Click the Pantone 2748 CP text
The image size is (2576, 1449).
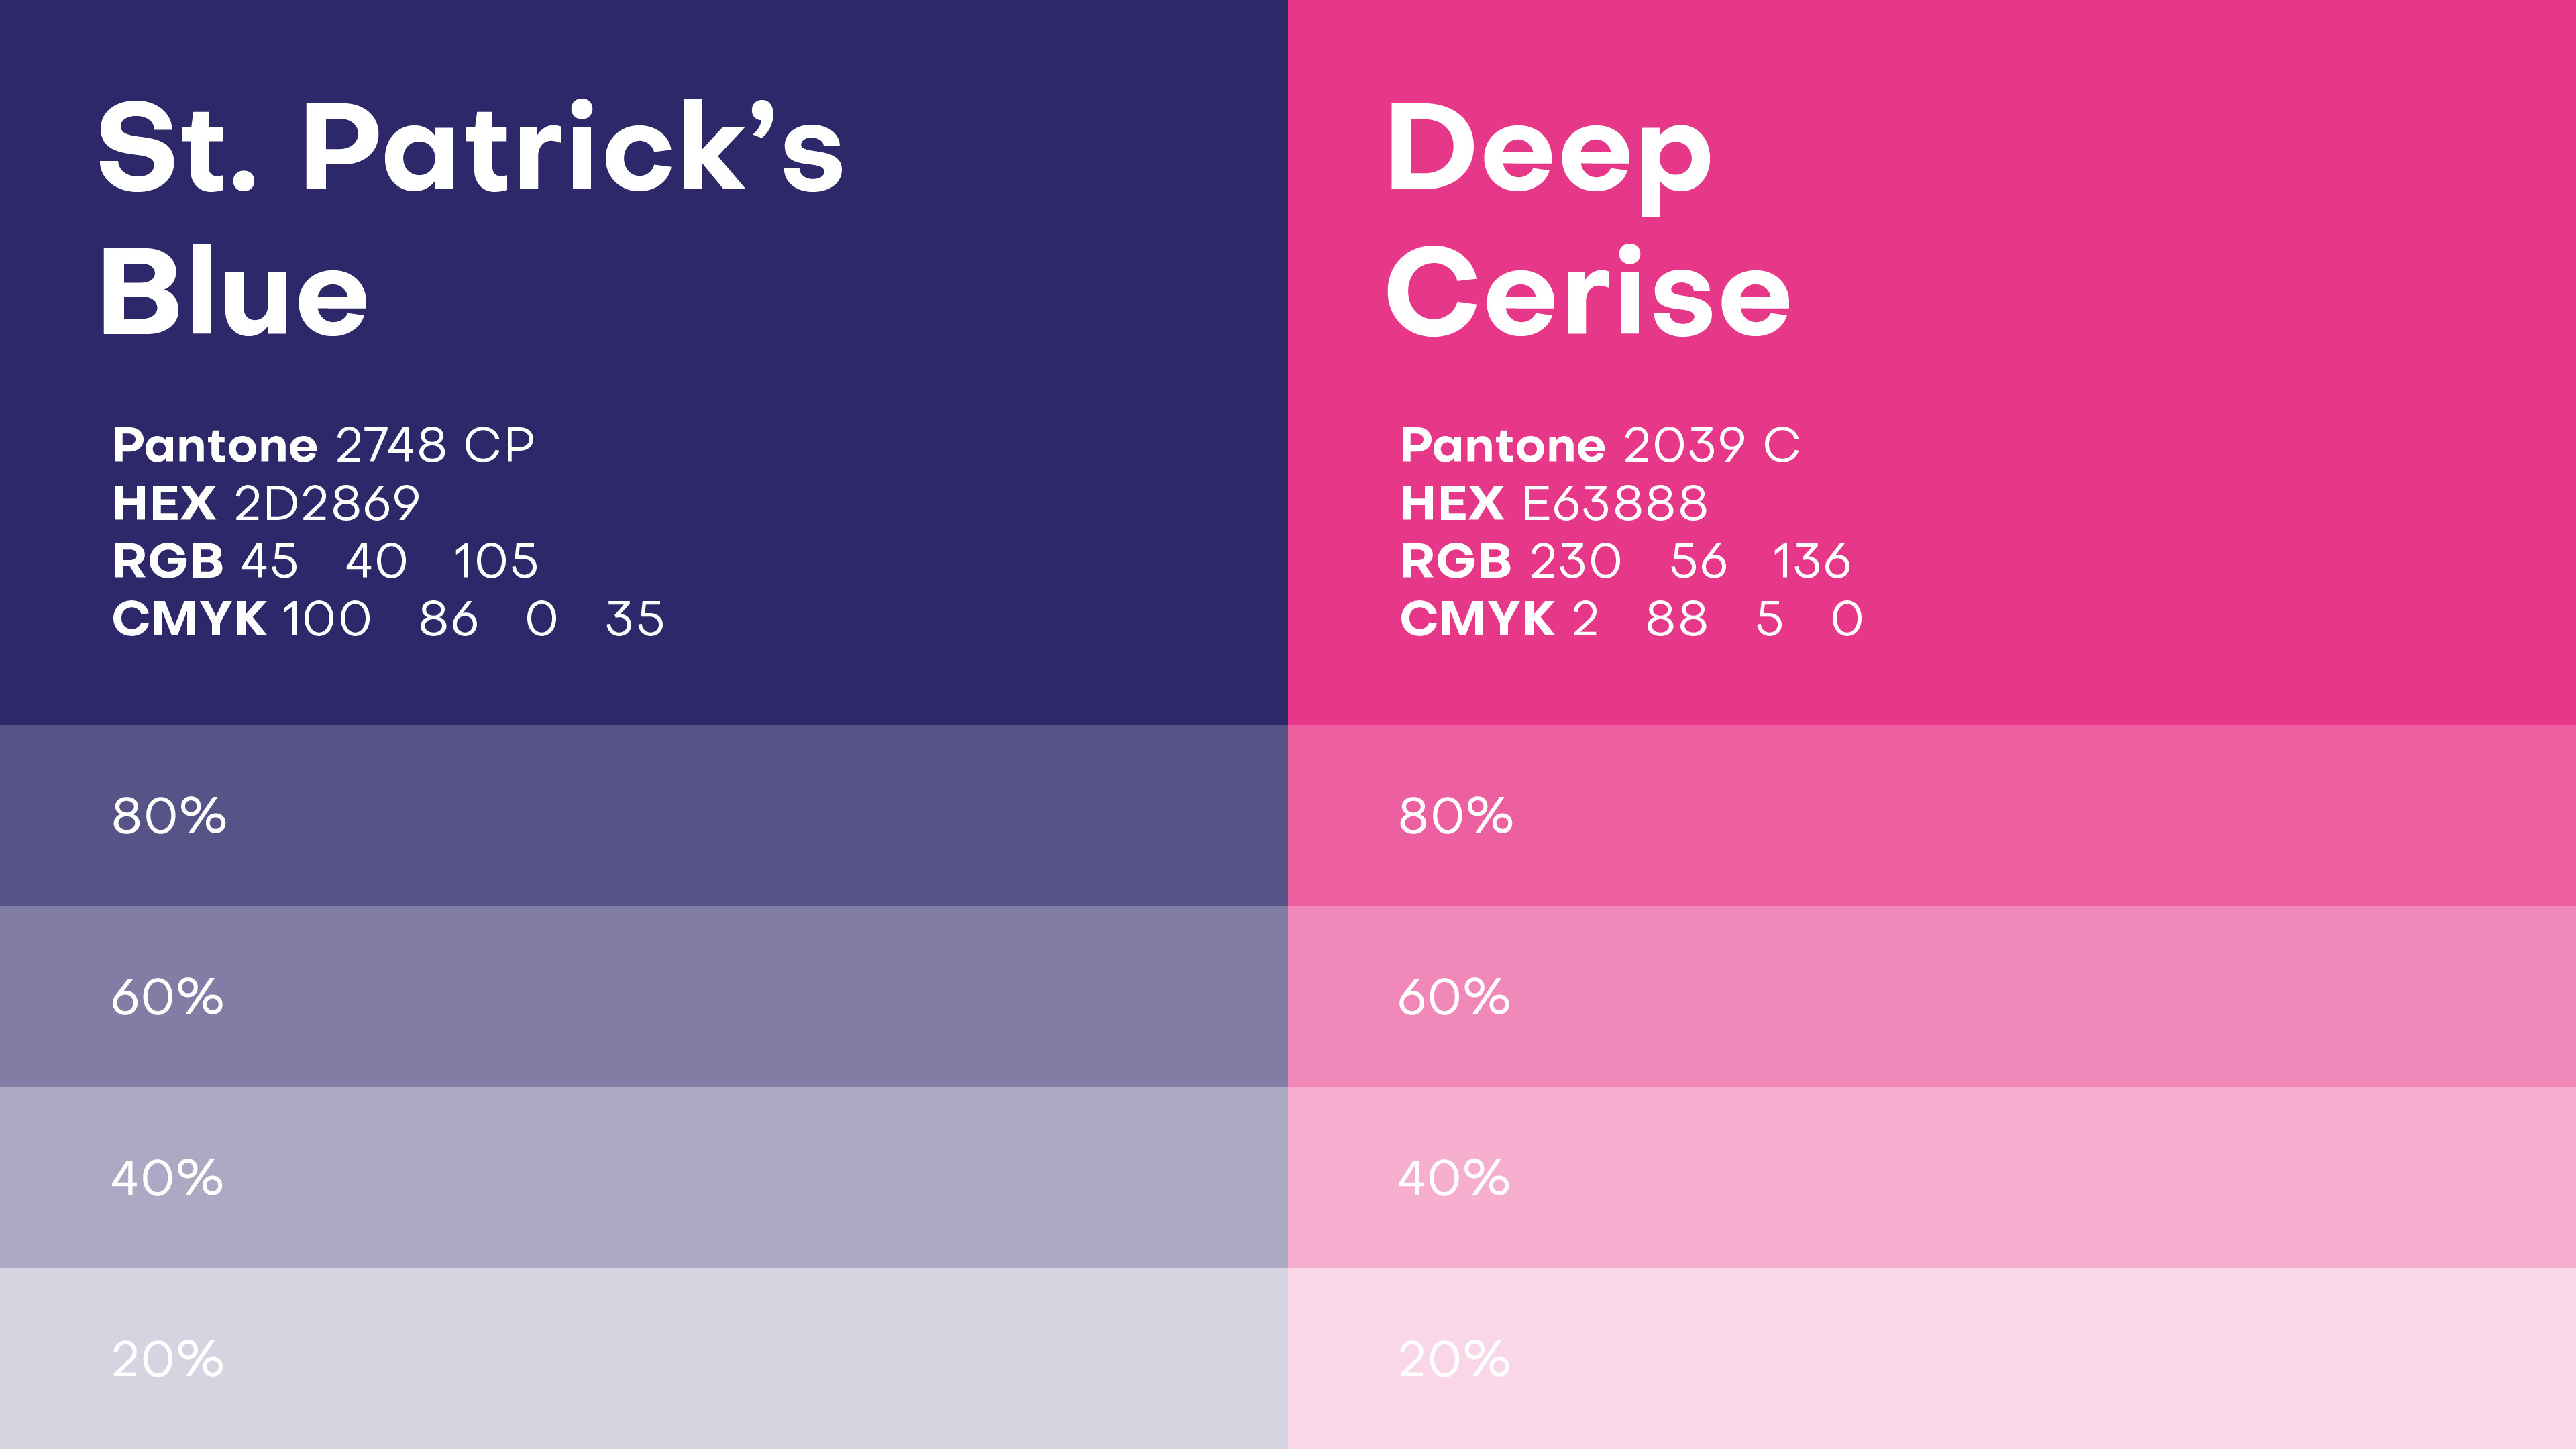pos(324,445)
